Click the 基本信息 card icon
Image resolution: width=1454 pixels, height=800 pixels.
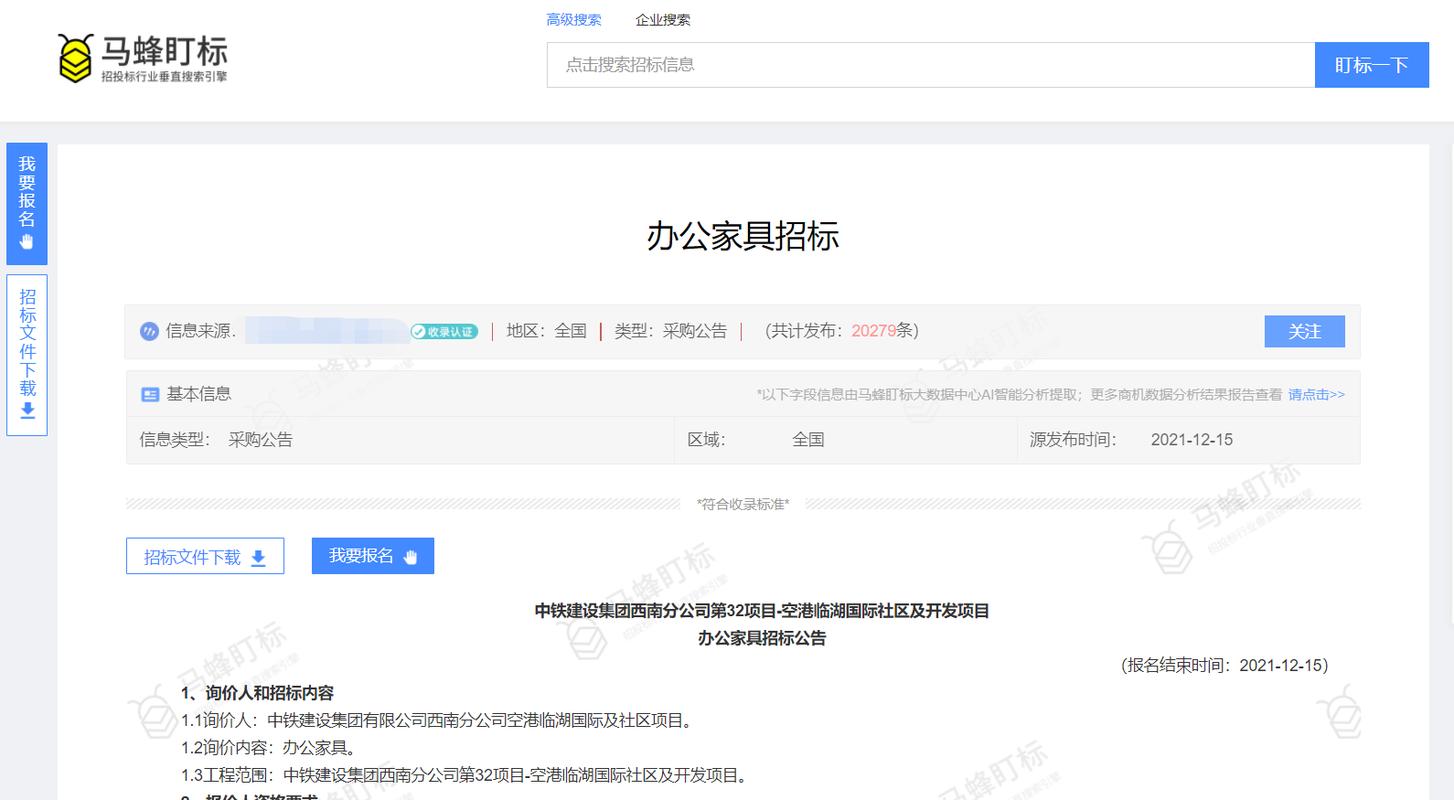click(150, 395)
